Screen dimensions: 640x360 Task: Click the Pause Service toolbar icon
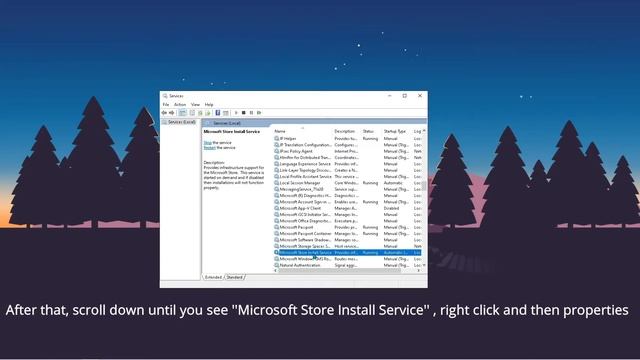pos(251,113)
